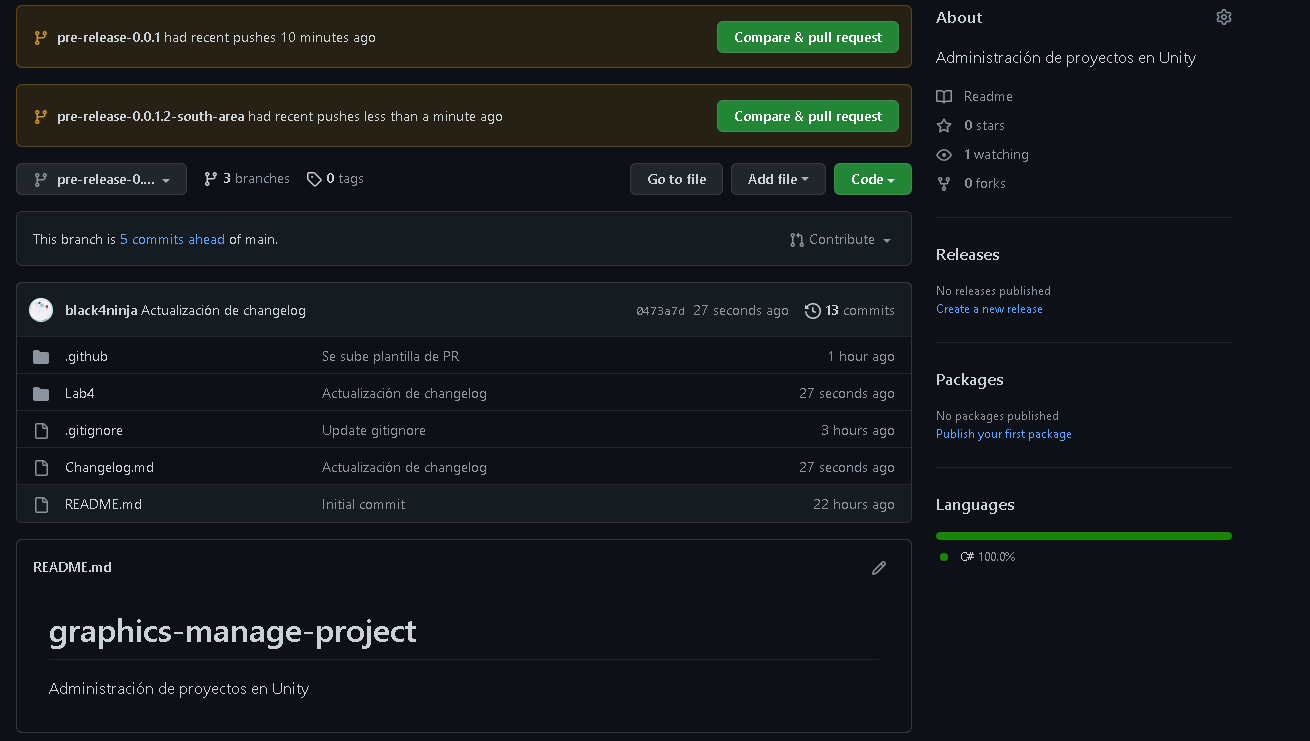Click the README.md panel header title
1310x741 pixels.
click(x=72, y=567)
